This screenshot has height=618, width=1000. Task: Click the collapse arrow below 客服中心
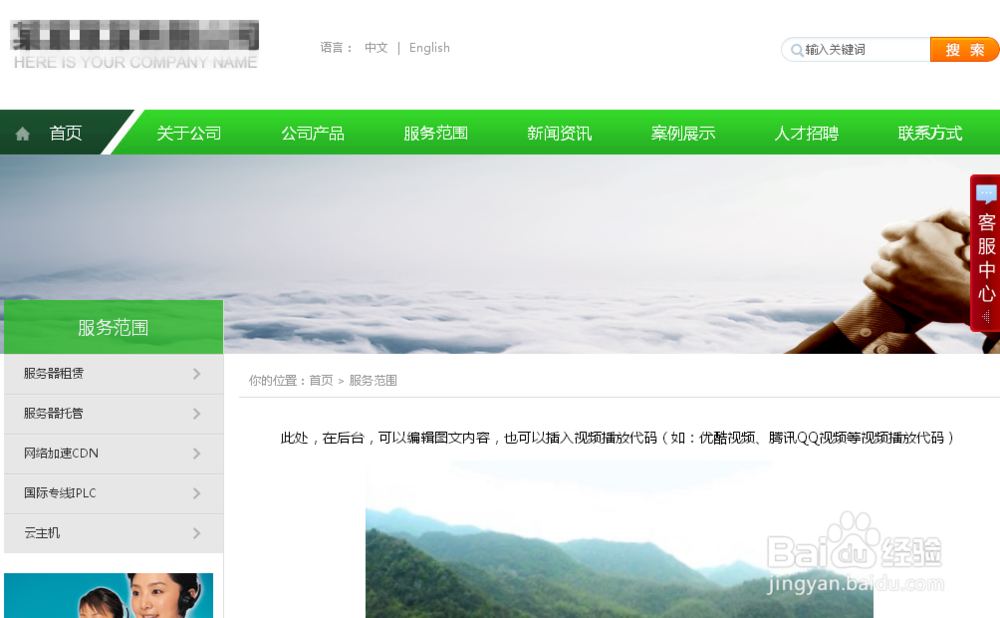click(x=986, y=318)
